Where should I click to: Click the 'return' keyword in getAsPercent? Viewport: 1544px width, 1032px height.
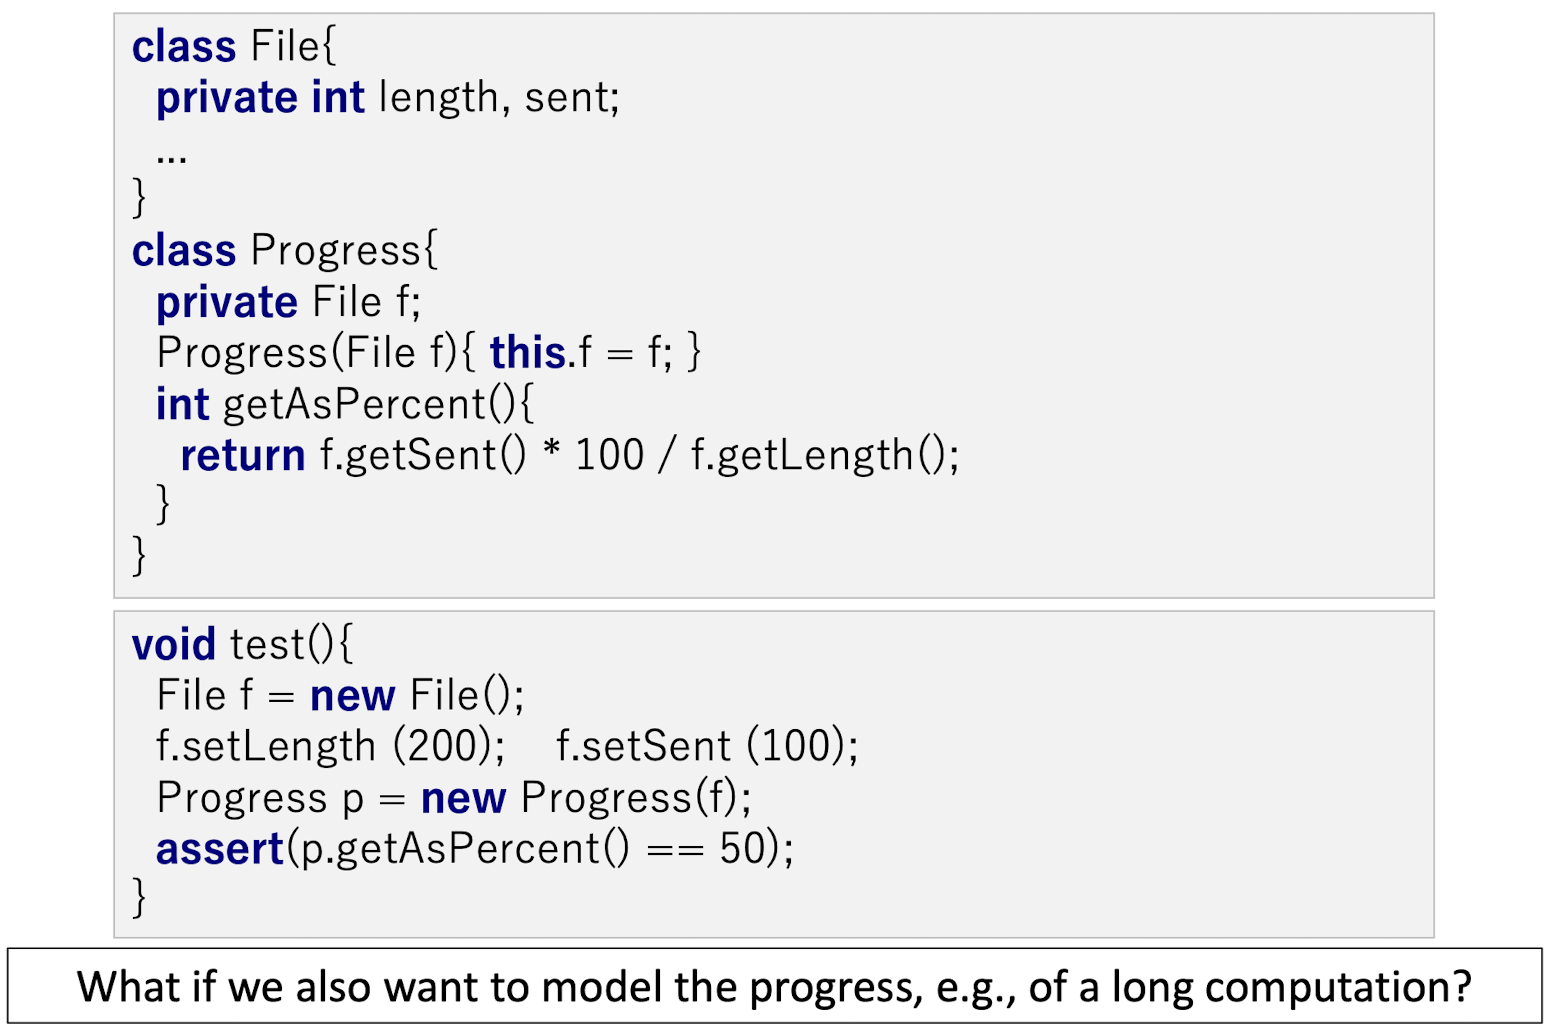pos(242,456)
